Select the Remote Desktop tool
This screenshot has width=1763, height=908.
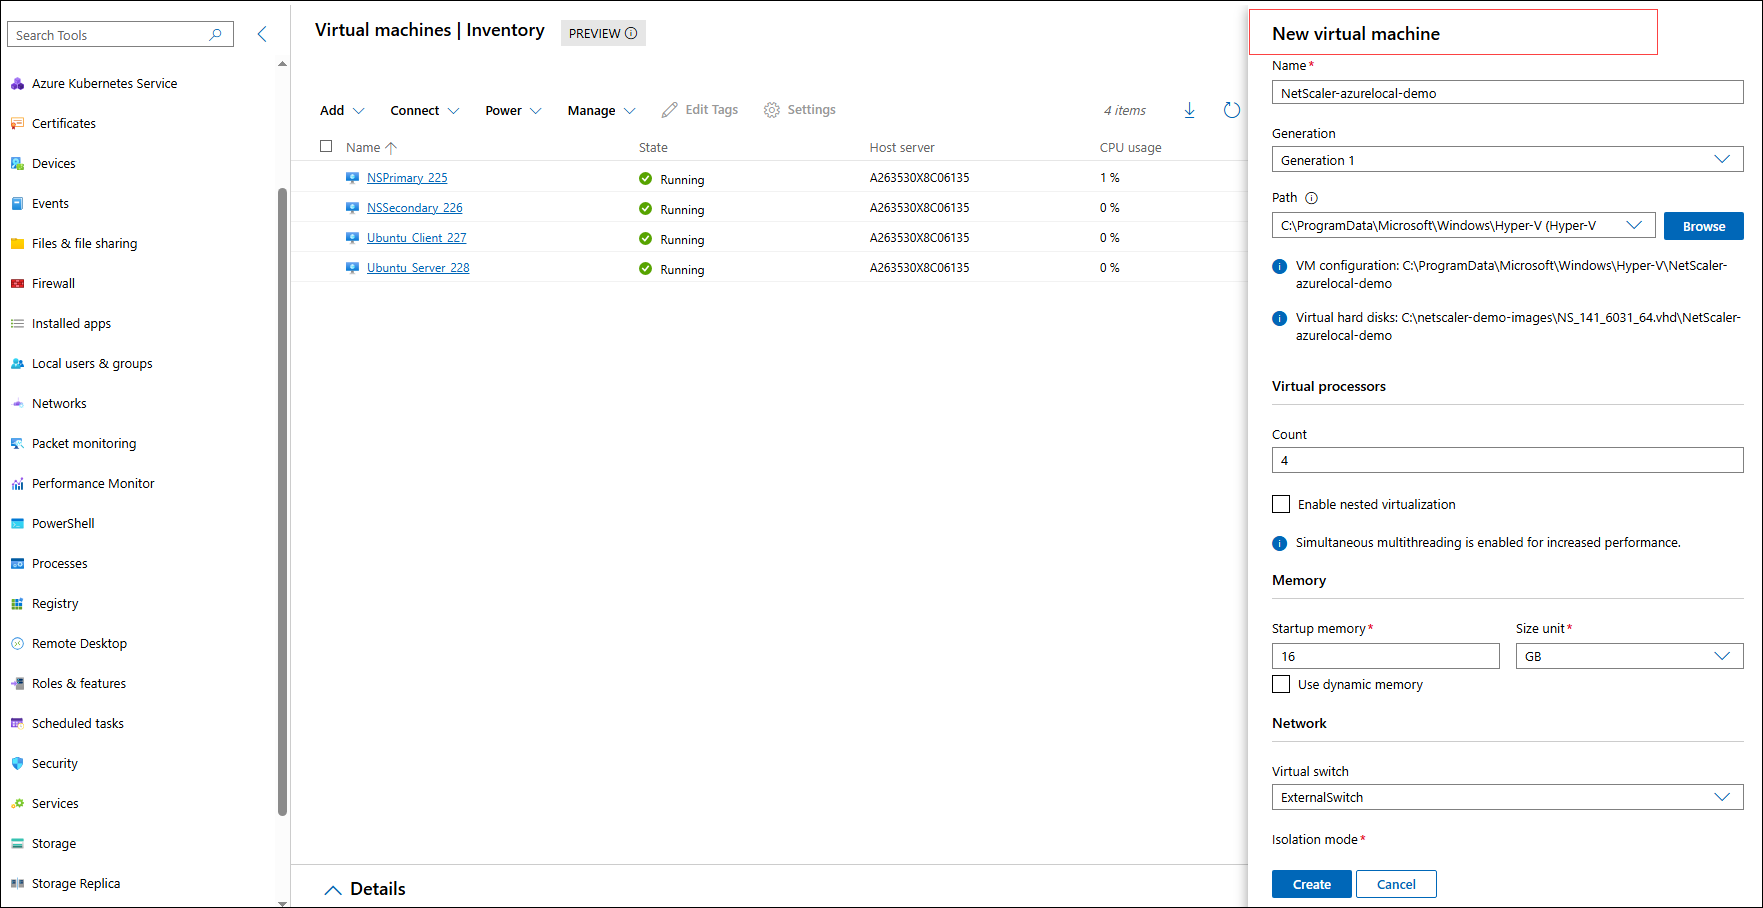coord(79,643)
